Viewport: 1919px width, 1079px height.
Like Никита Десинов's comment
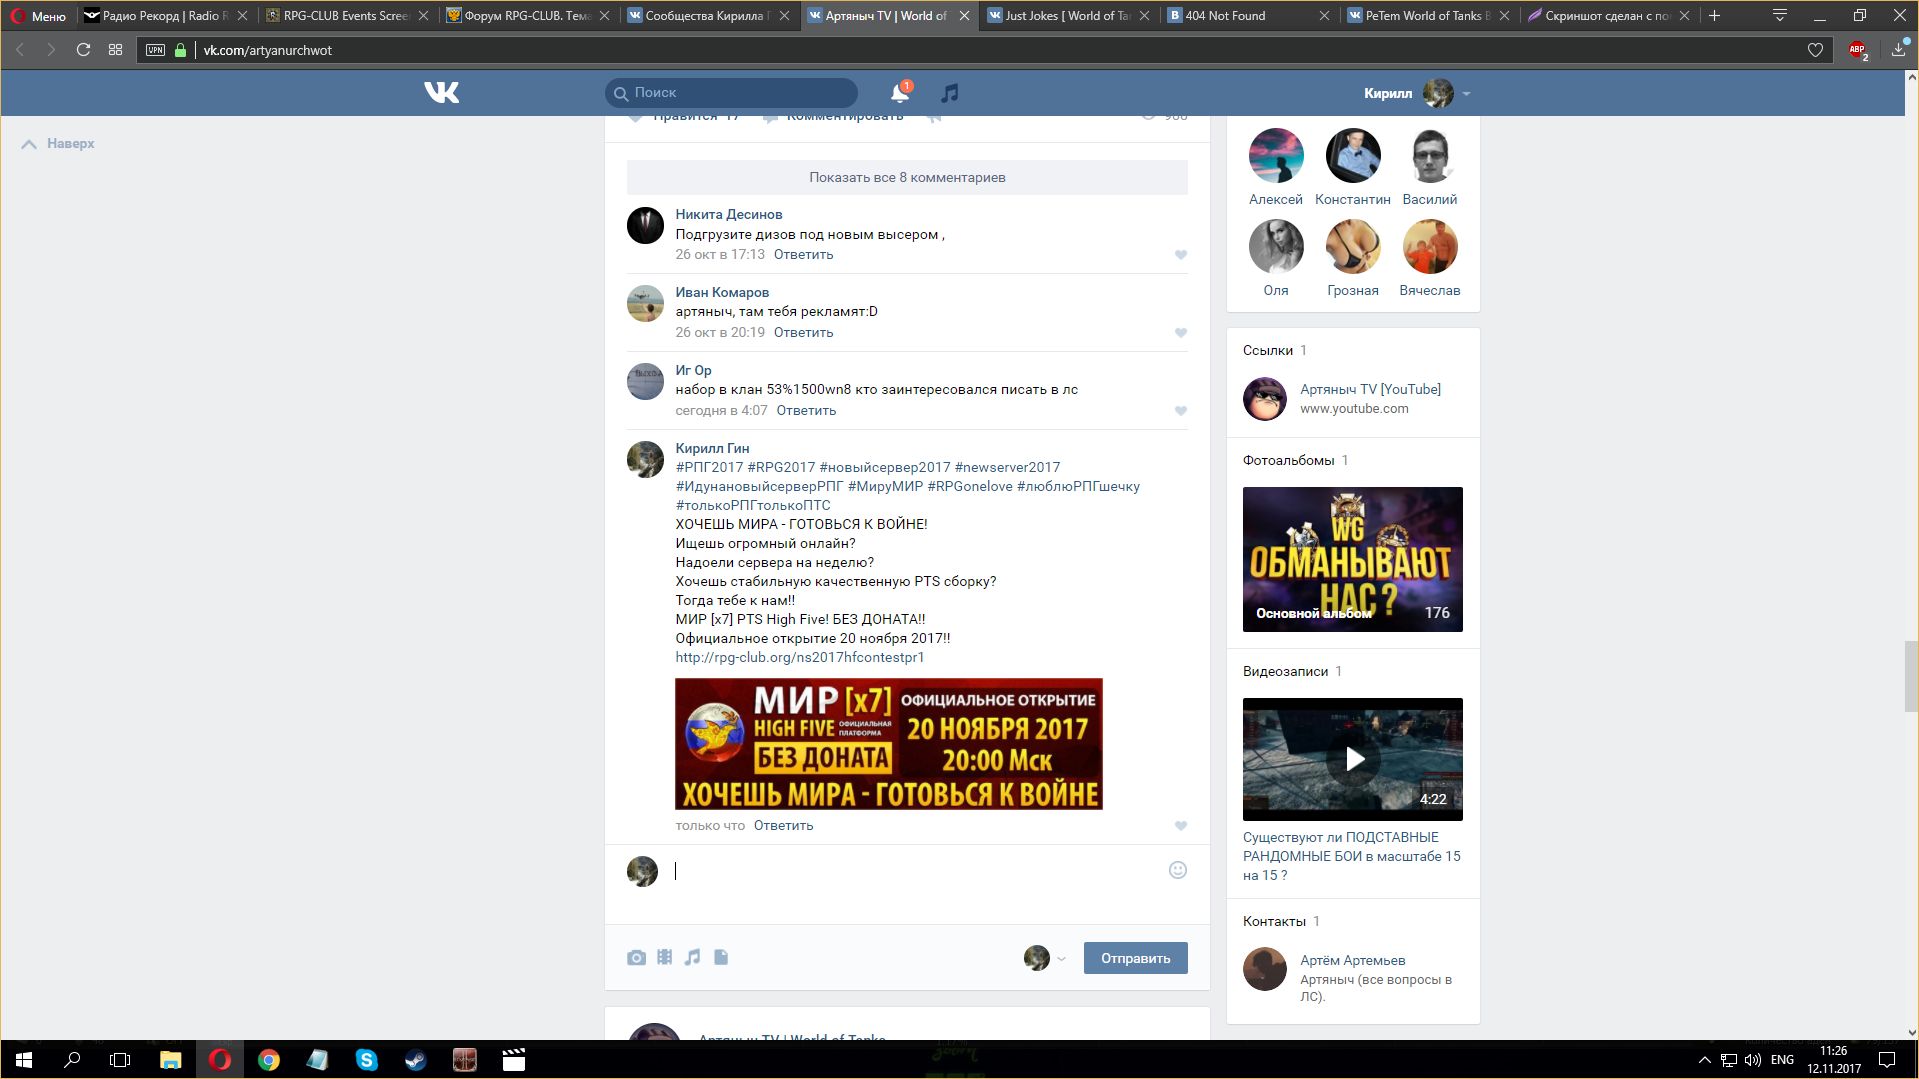click(1181, 255)
